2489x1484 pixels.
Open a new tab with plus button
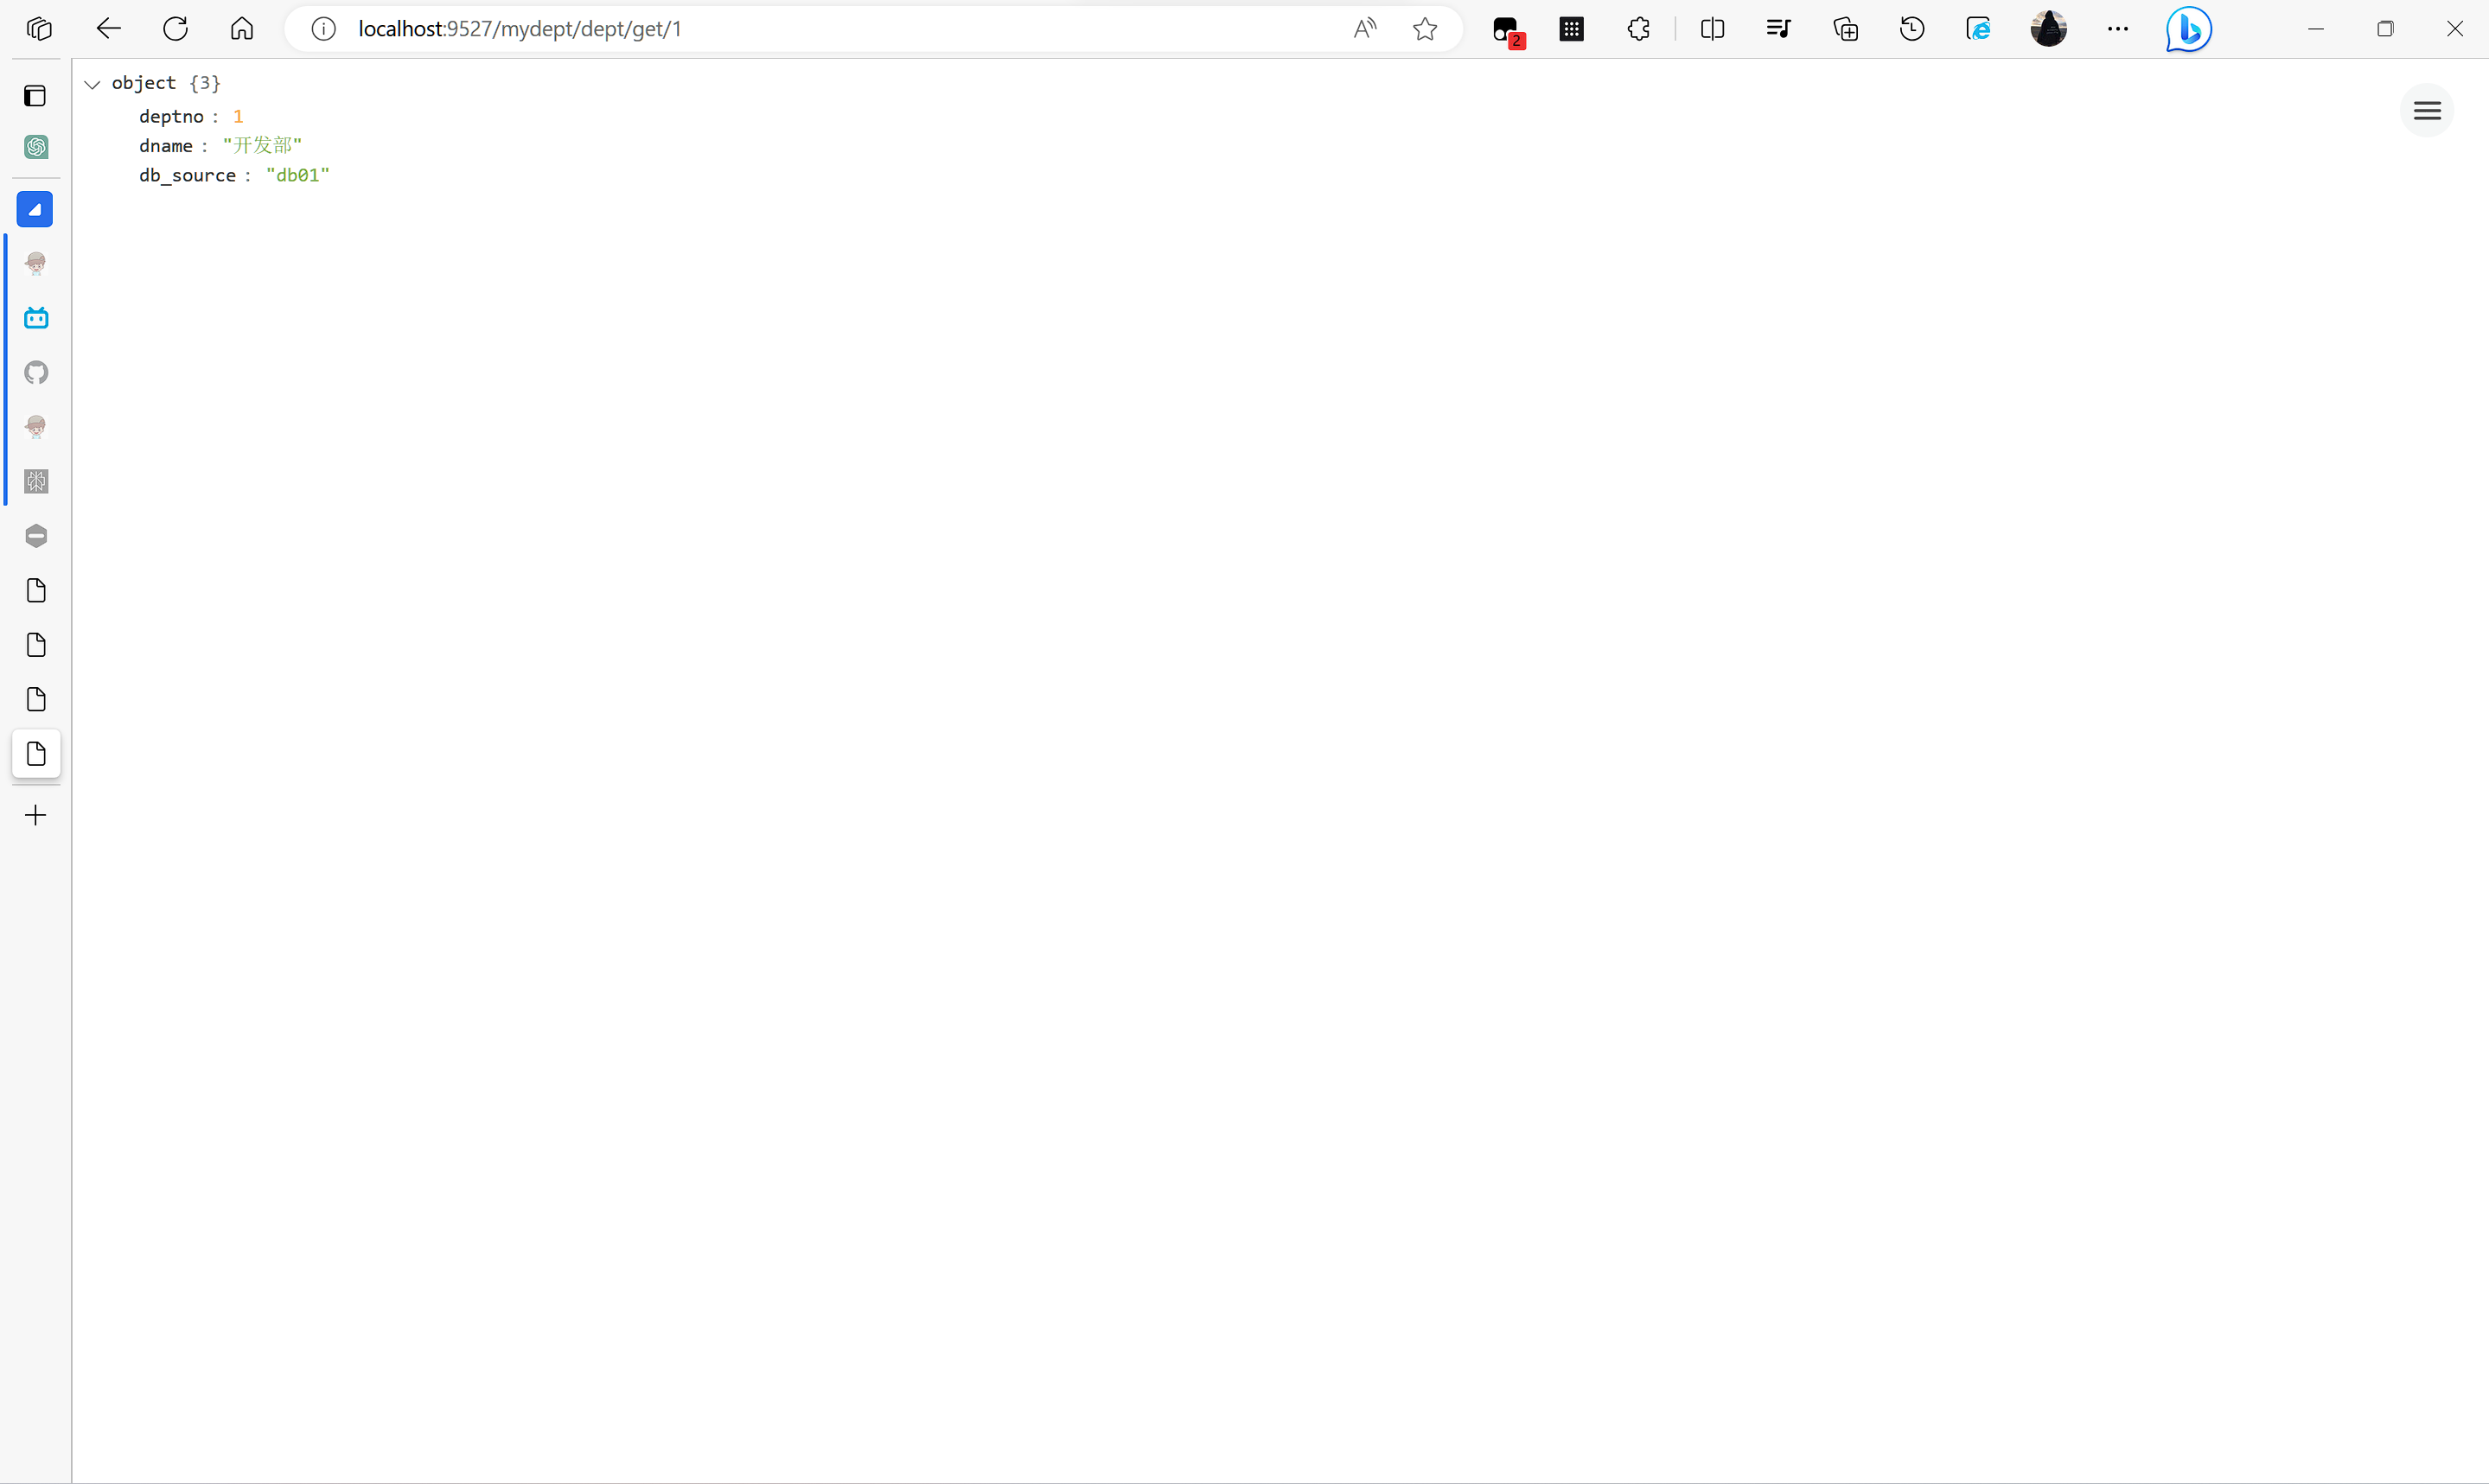(36, 815)
